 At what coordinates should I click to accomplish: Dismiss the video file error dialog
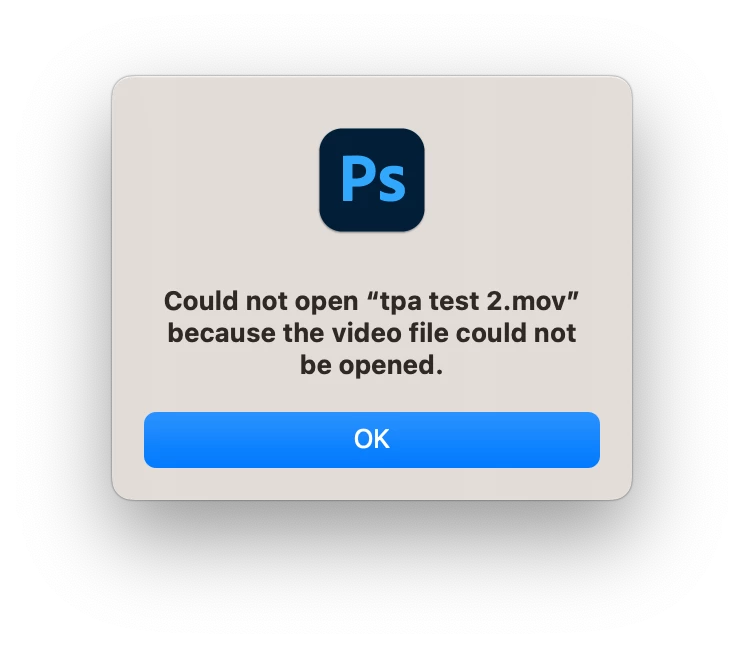tap(372, 440)
